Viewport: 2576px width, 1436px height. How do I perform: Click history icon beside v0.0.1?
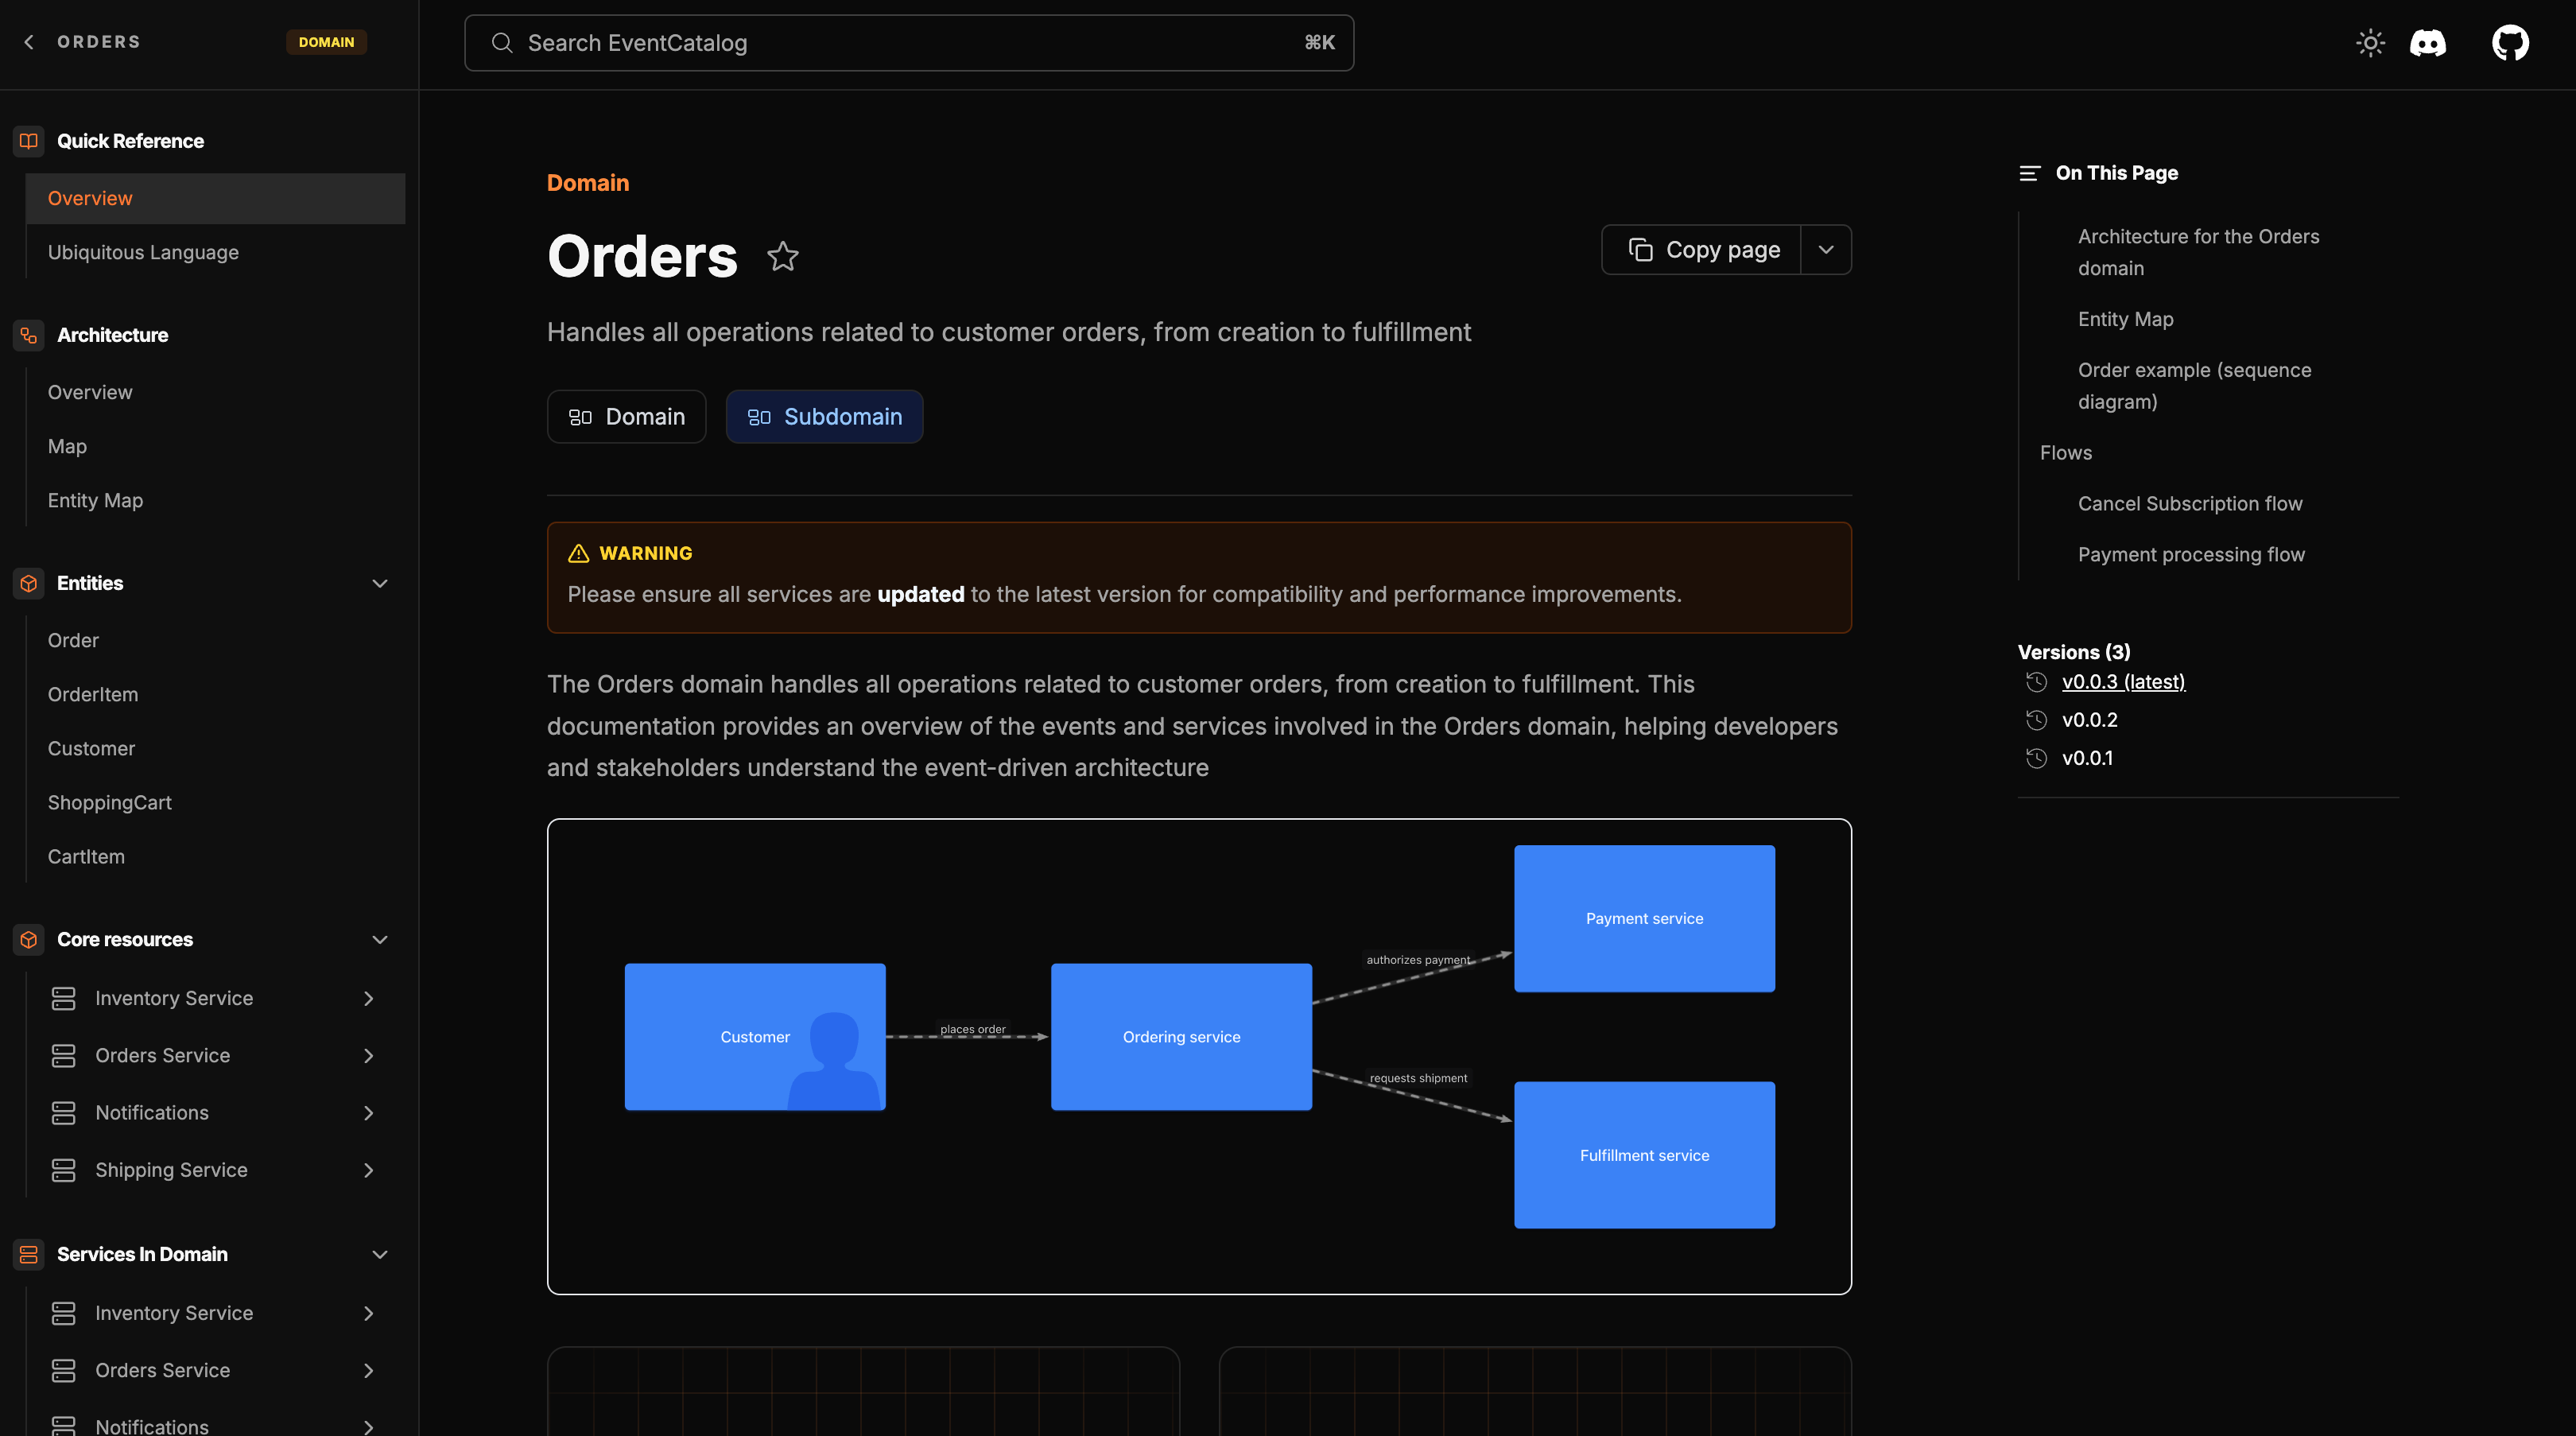pyautogui.click(x=2036, y=758)
